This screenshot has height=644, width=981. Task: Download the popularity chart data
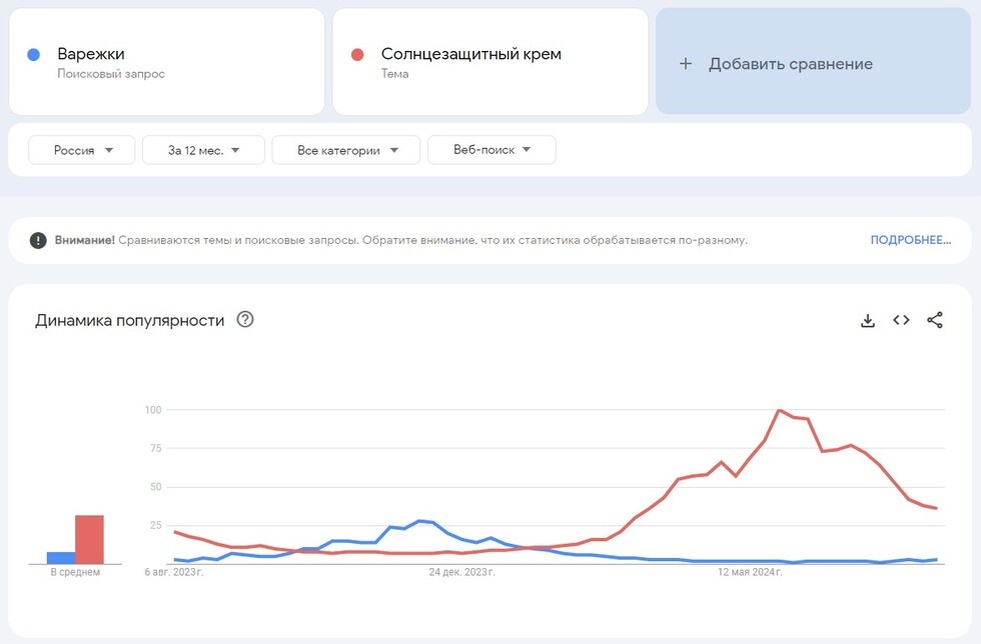[867, 320]
